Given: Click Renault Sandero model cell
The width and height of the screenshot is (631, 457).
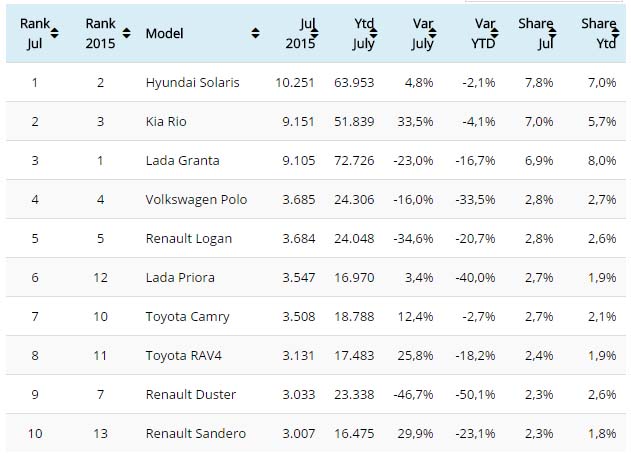Looking at the screenshot, I should tap(195, 433).
